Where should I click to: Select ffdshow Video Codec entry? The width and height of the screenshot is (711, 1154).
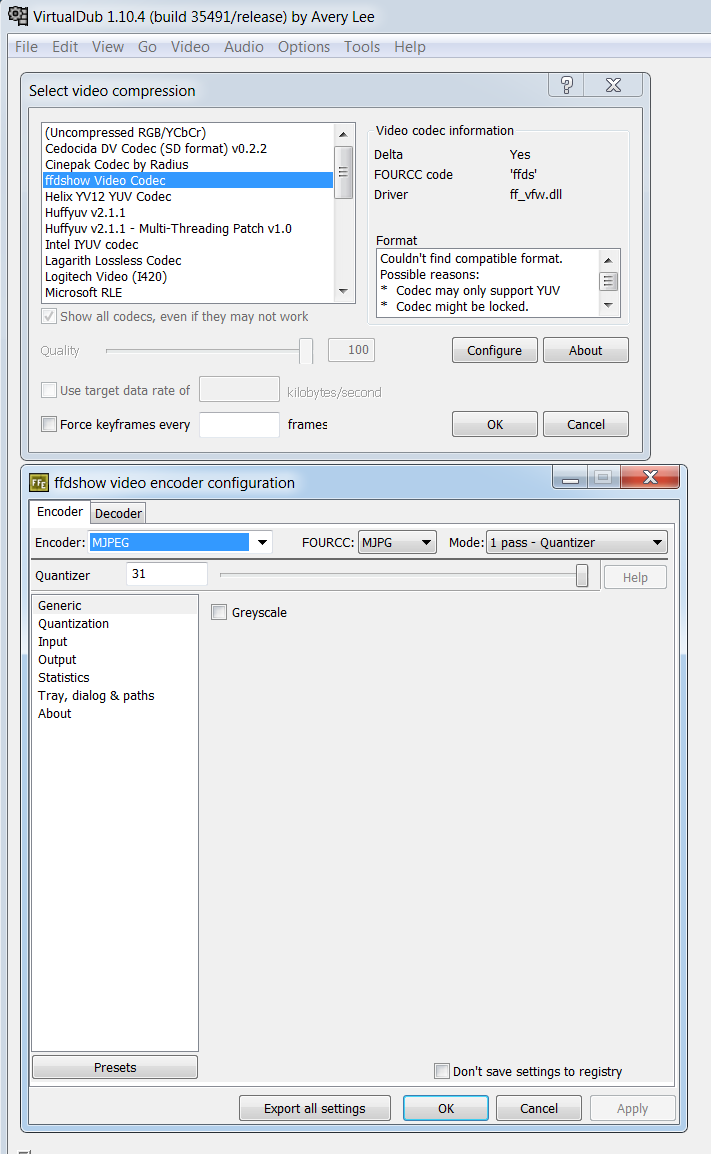click(188, 180)
